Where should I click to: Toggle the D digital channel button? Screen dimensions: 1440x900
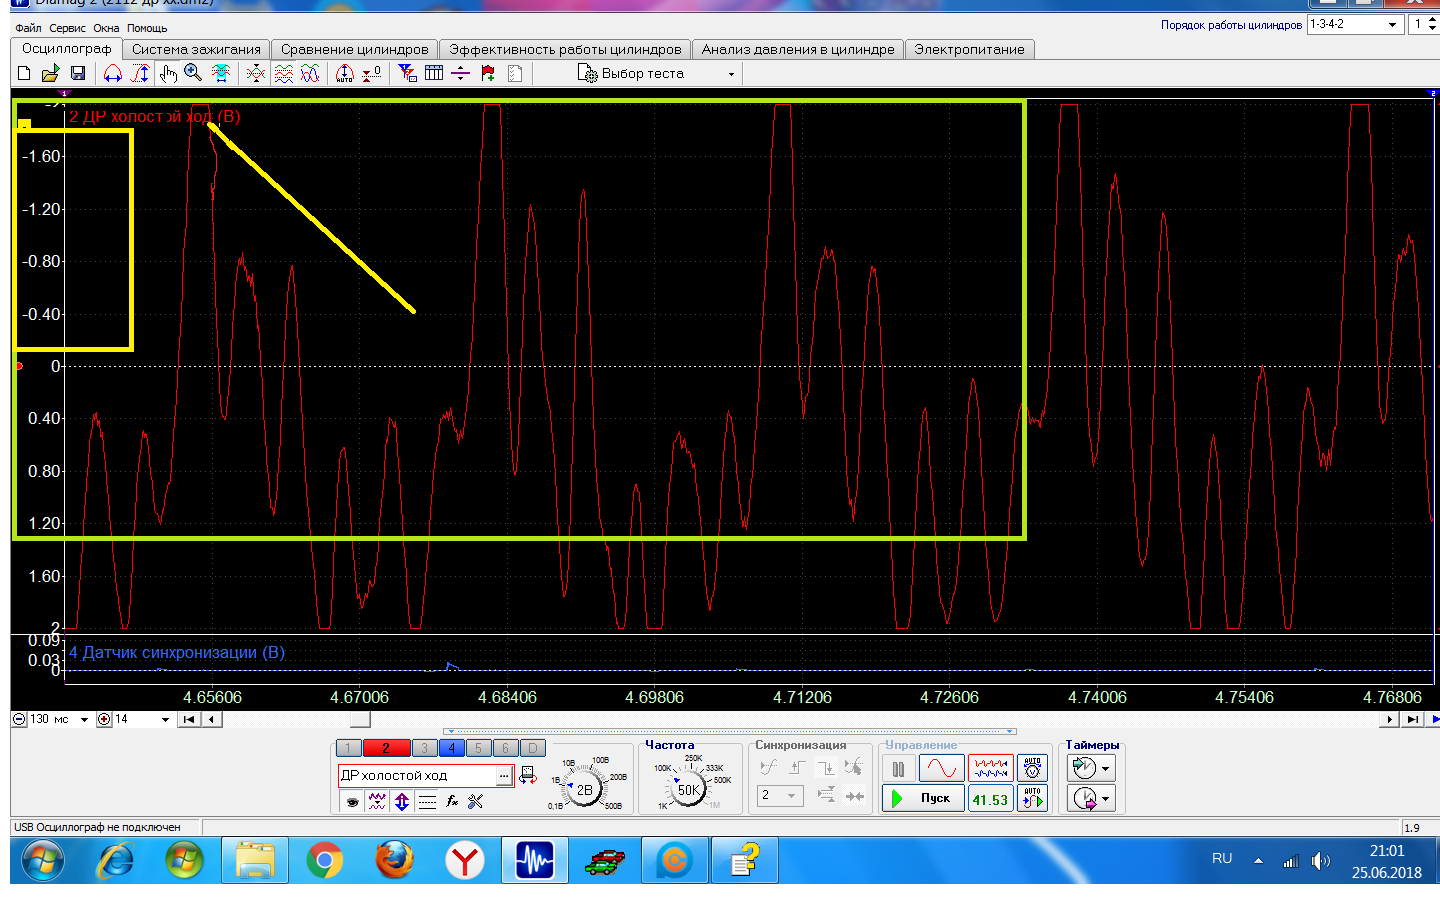pos(533,748)
